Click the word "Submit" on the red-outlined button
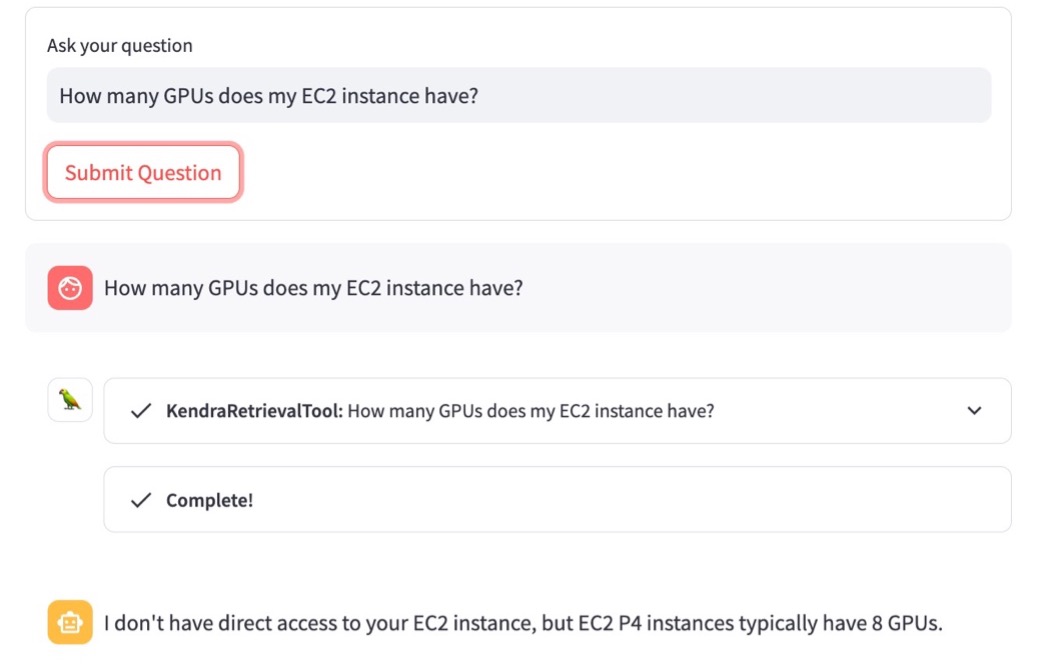The image size is (1045, 672). pos(98,173)
